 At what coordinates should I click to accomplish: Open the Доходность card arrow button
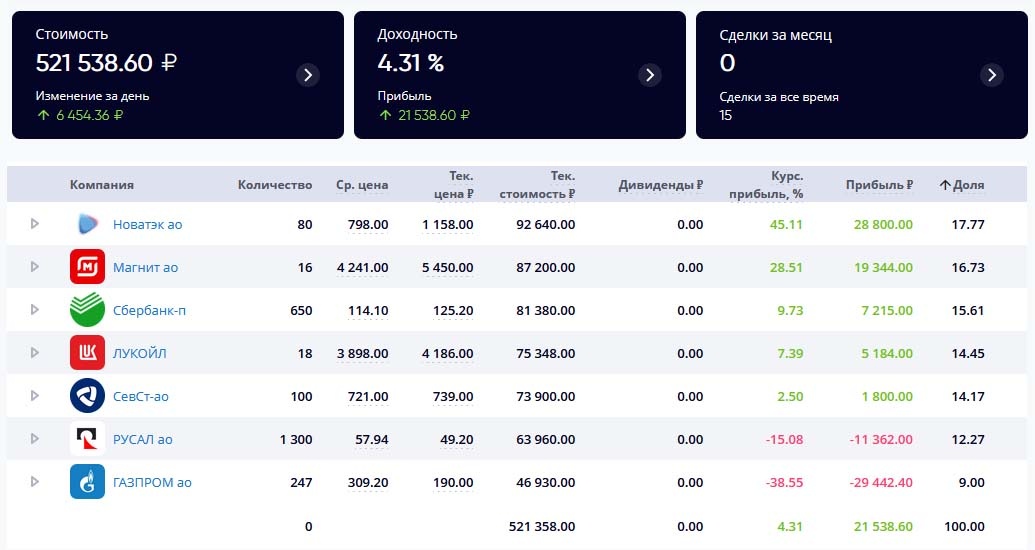click(650, 75)
